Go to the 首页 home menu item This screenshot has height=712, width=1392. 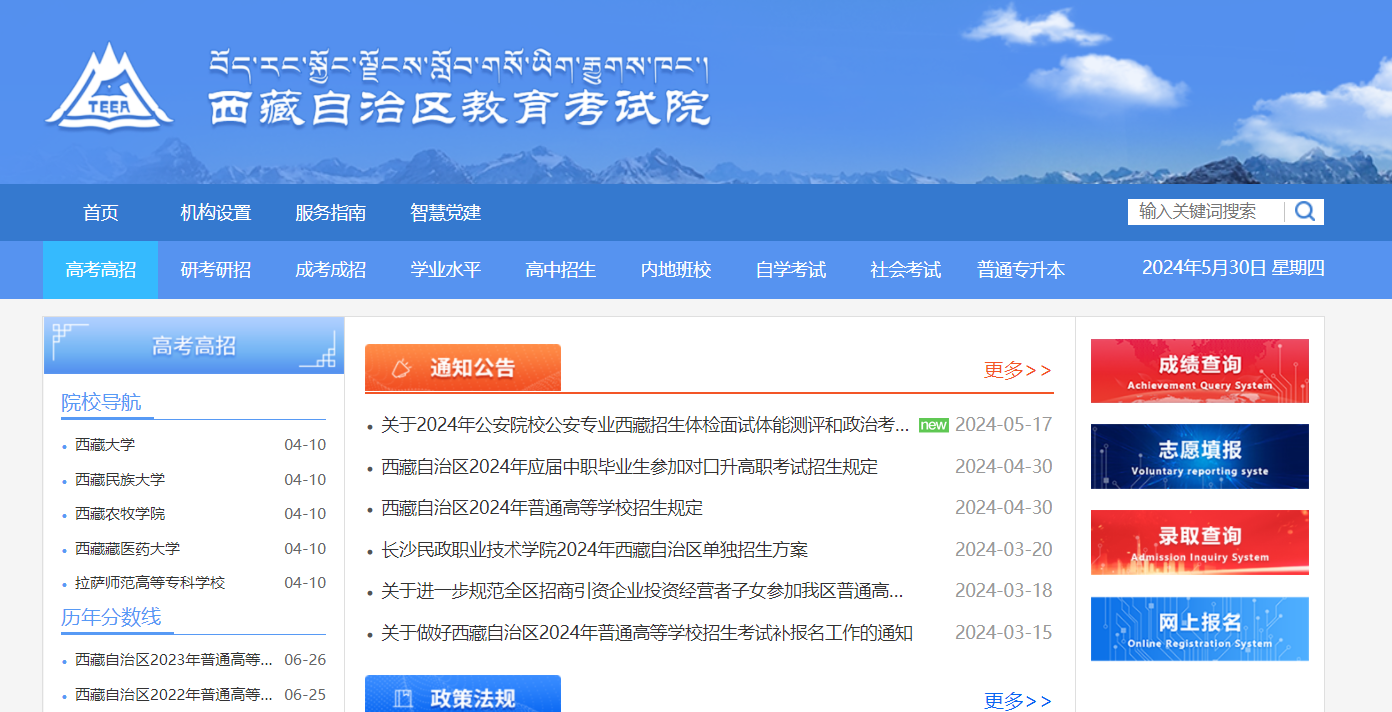100,213
